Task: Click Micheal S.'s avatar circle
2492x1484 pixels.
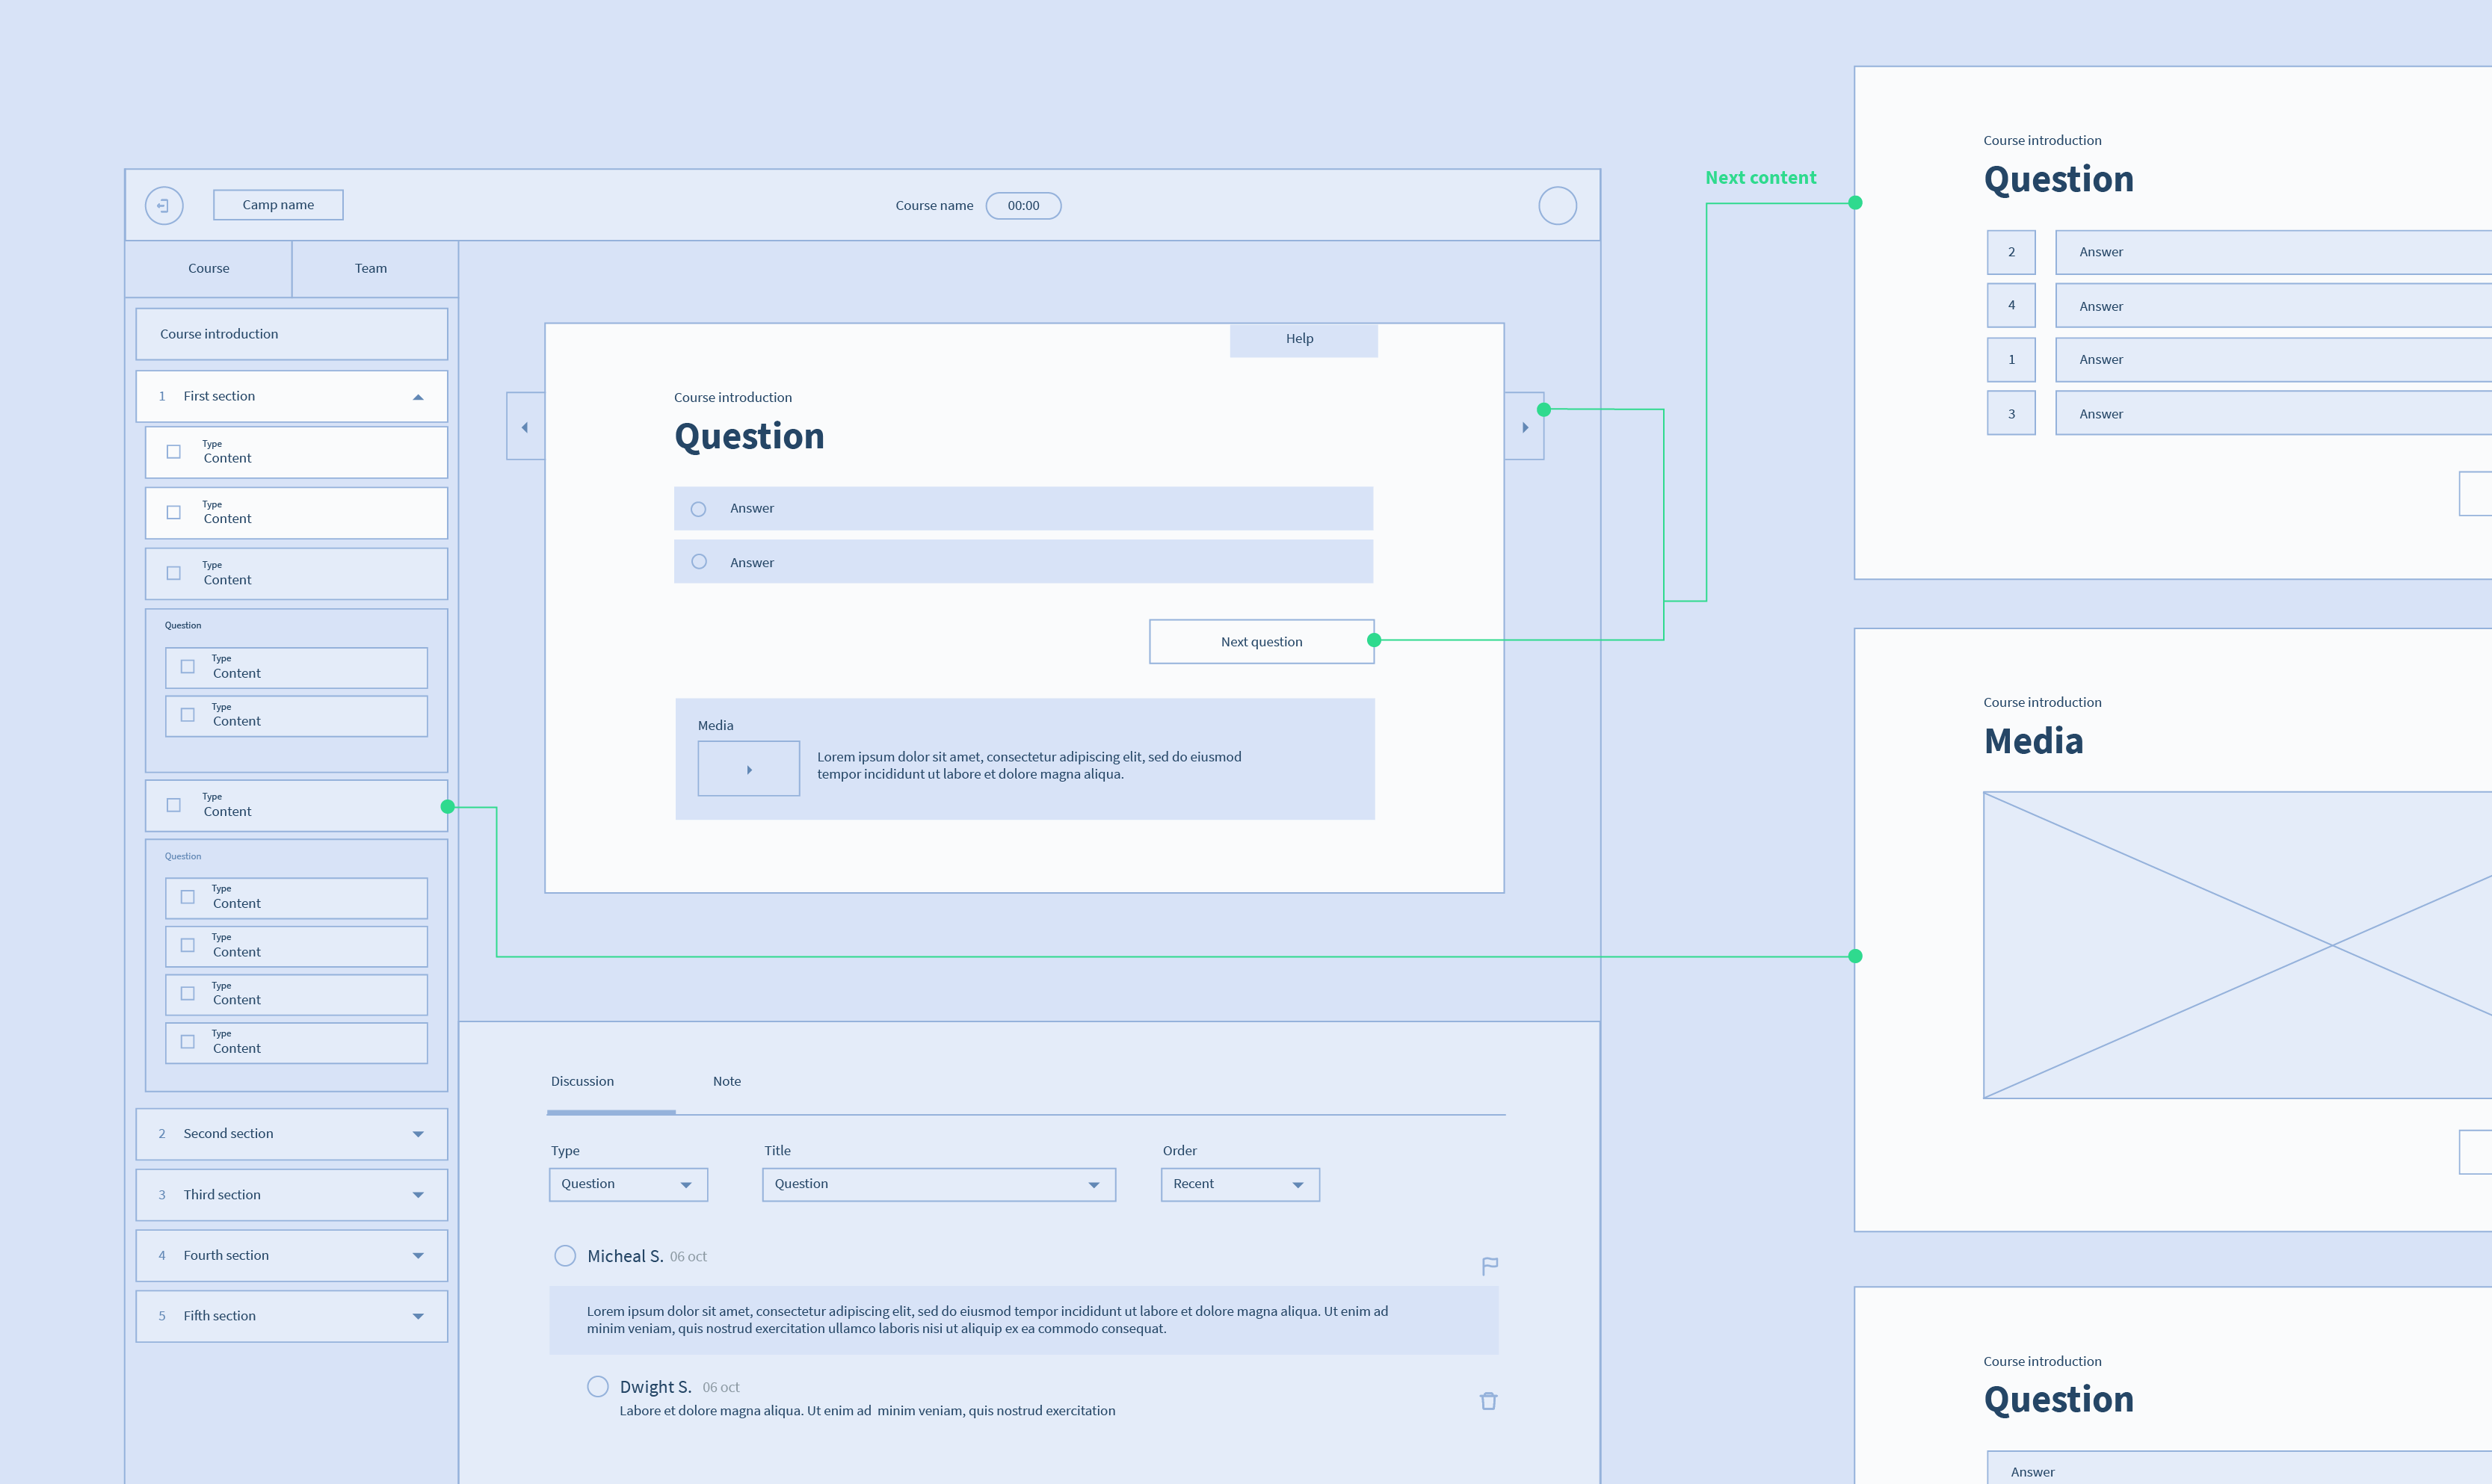Action: pyautogui.click(x=565, y=1256)
